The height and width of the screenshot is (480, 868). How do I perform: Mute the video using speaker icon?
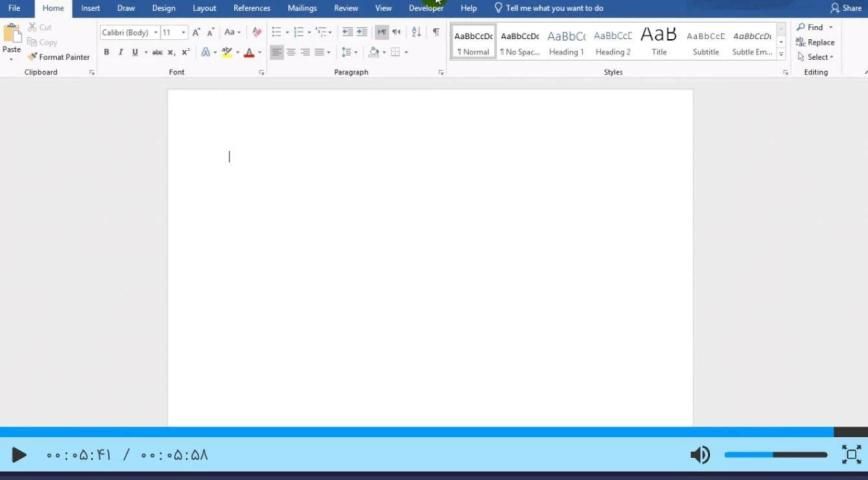point(700,455)
